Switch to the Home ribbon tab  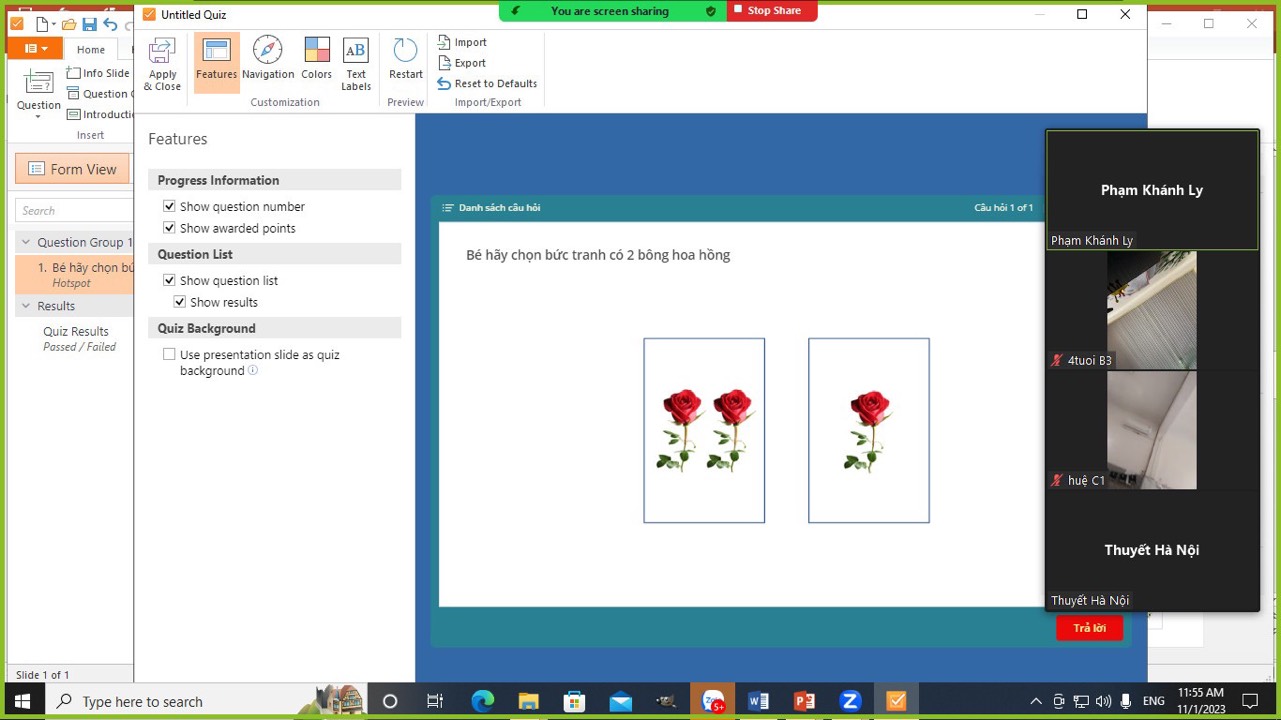[x=91, y=49]
